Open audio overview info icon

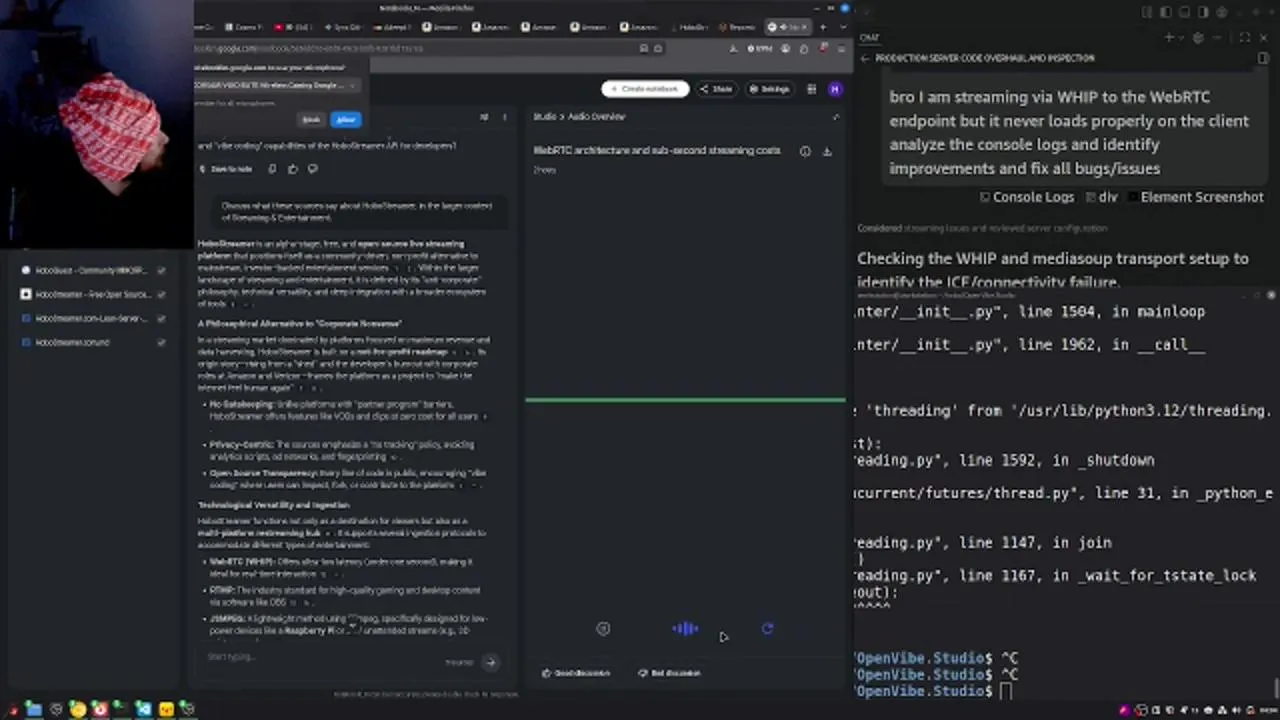tap(805, 151)
